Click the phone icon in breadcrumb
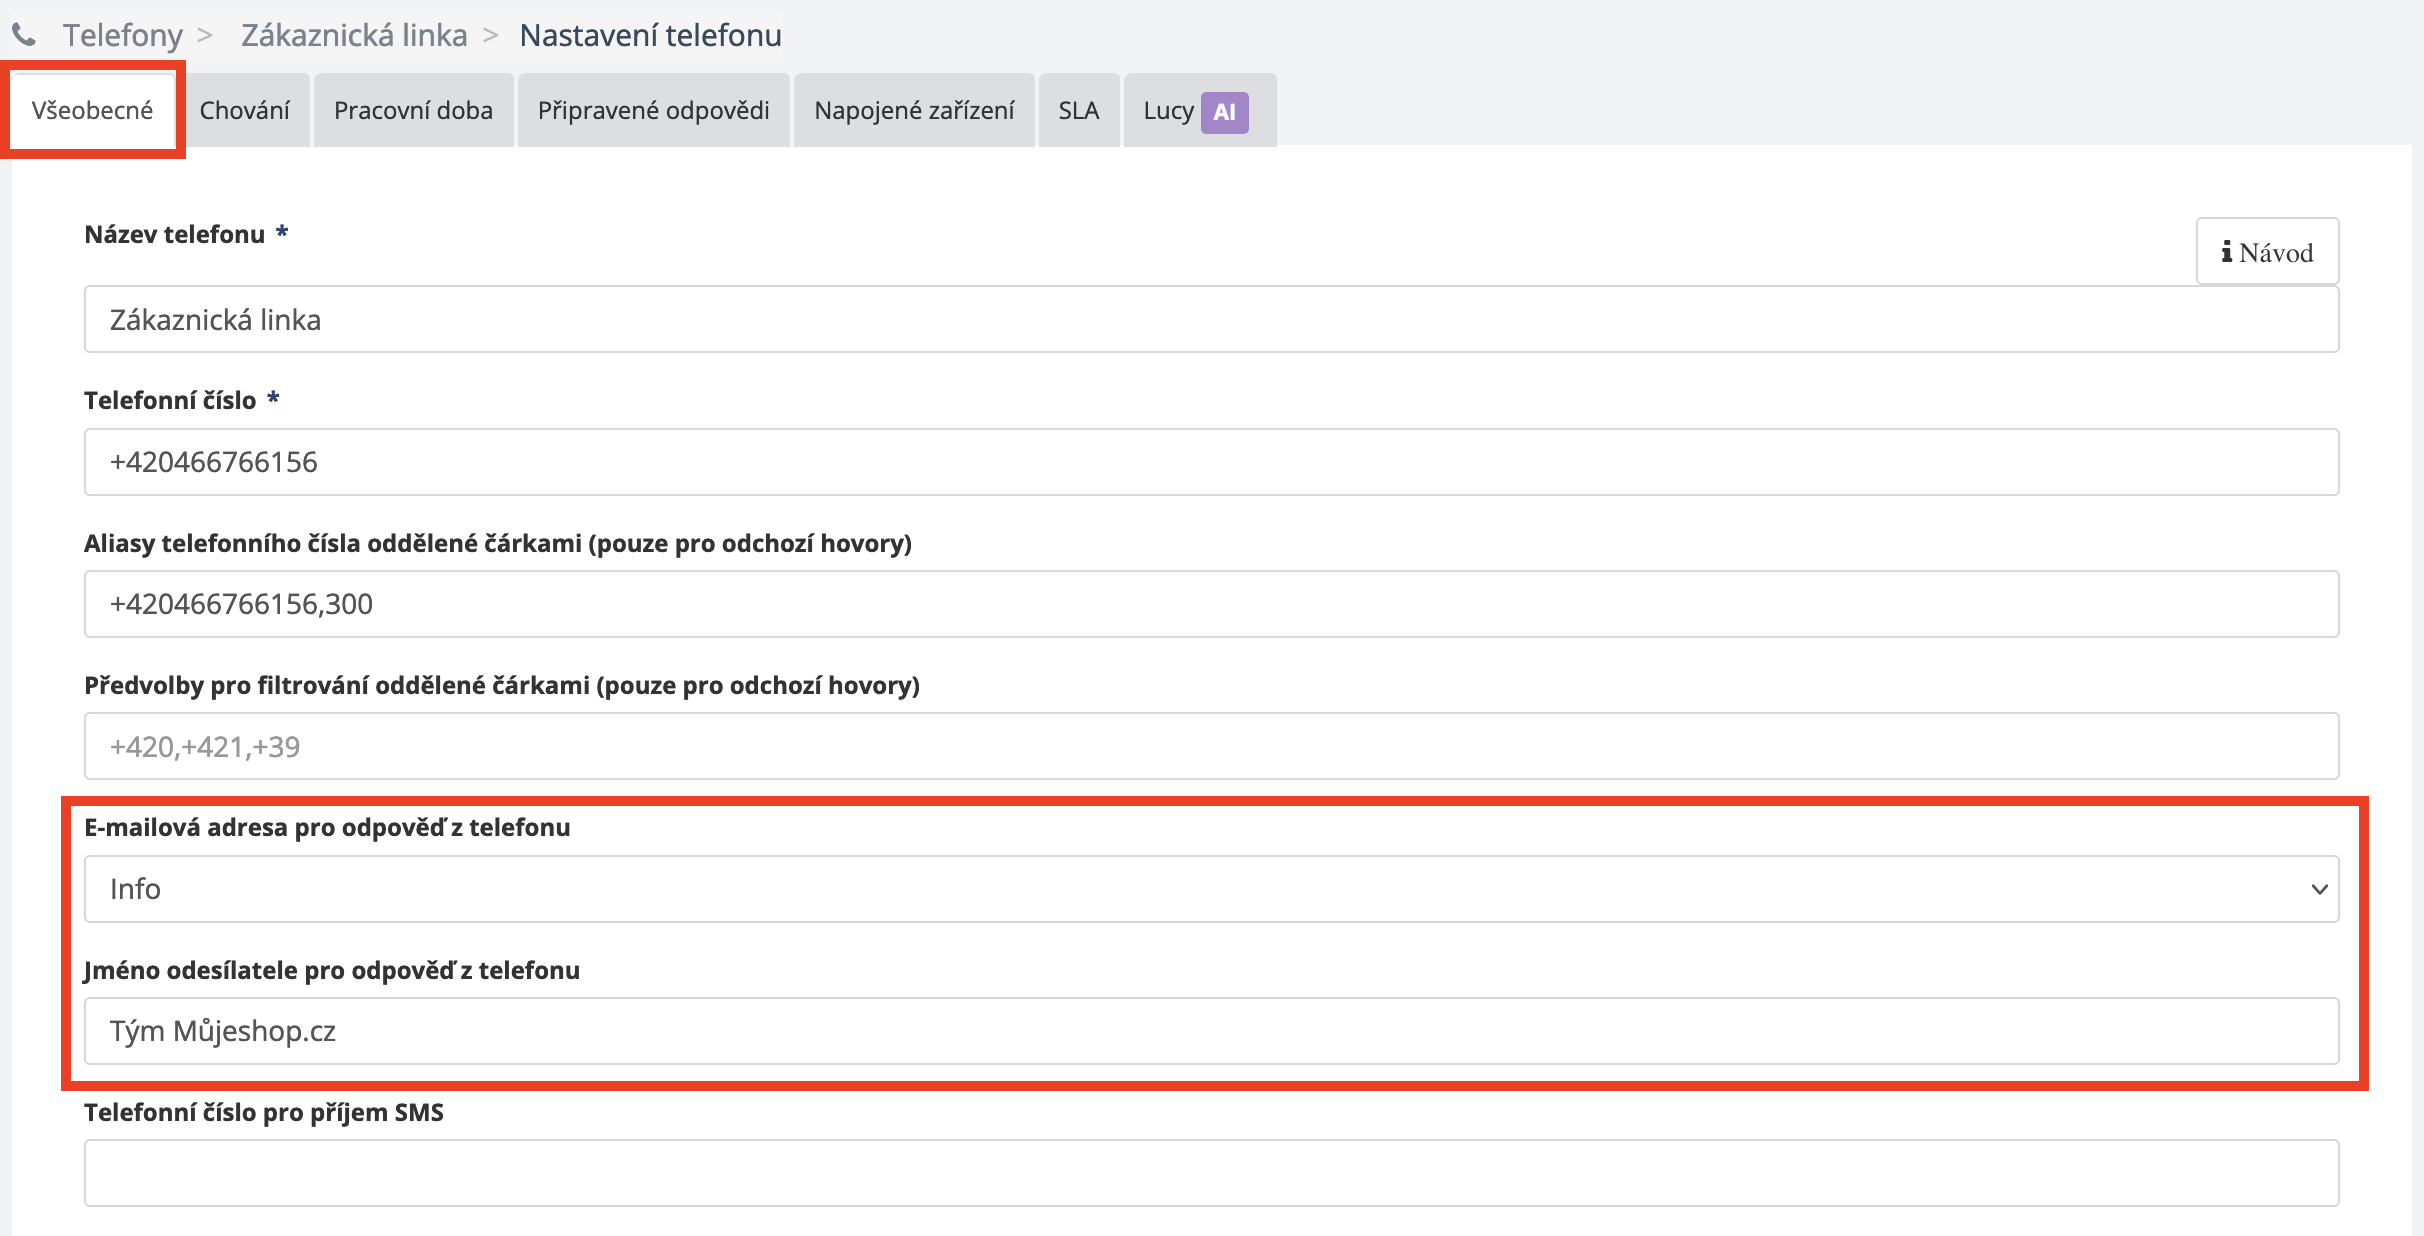Image resolution: width=2424 pixels, height=1236 pixels. (24, 36)
